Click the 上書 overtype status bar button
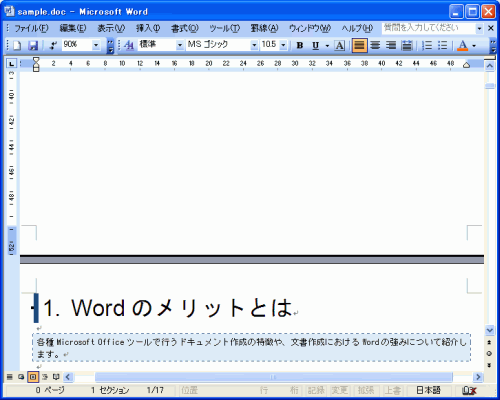 tap(392, 390)
